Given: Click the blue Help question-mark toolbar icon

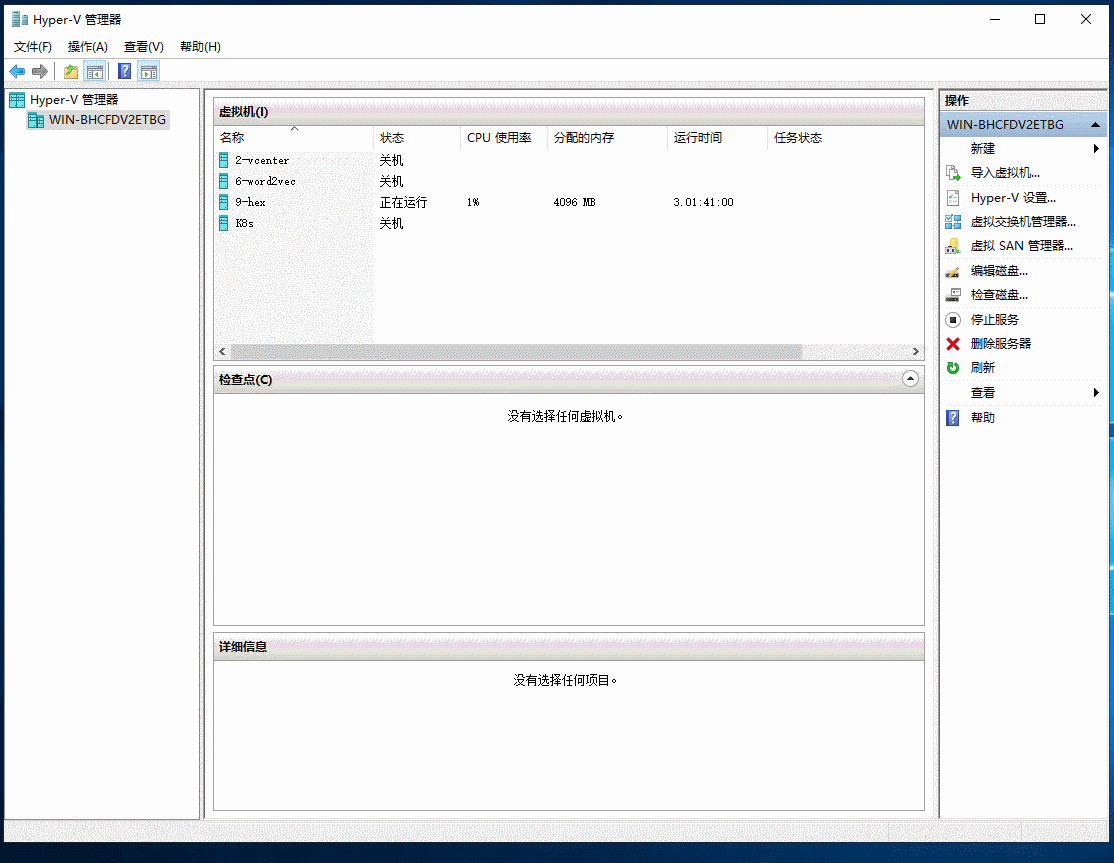Looking at the screenshot, I should [123, 70].
